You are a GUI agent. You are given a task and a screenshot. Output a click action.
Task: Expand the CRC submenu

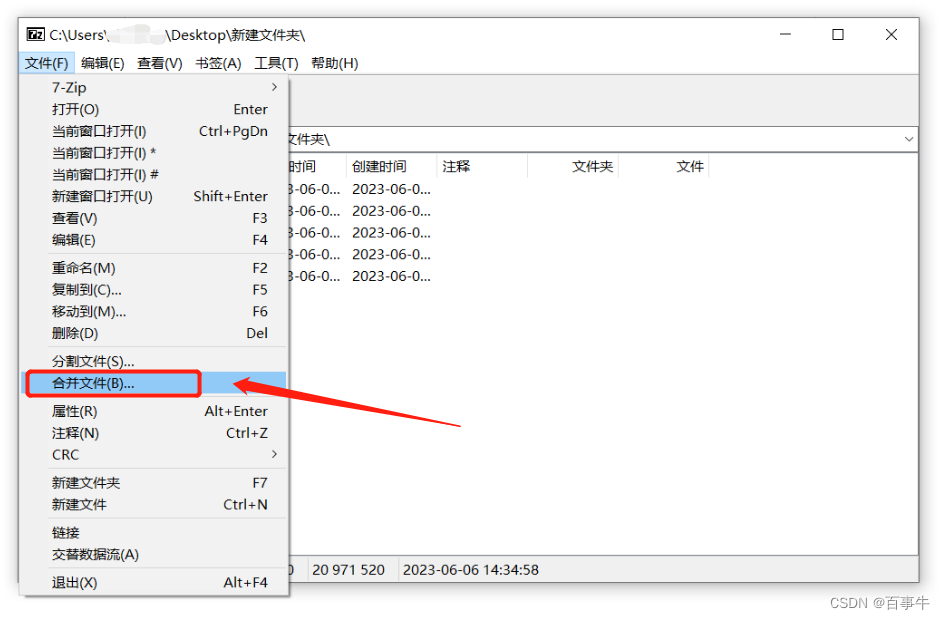154,454
